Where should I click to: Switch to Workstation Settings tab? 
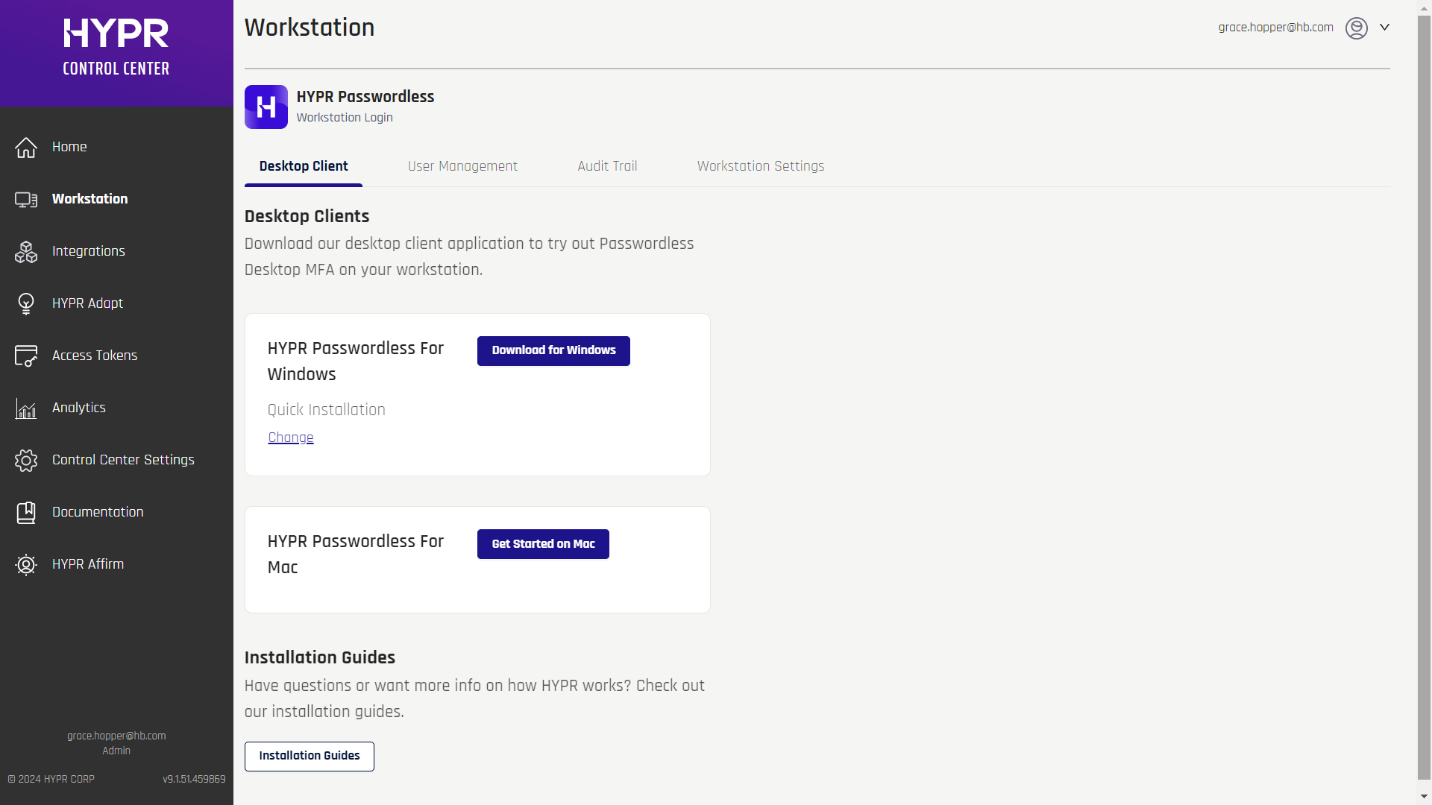point(760,166)
